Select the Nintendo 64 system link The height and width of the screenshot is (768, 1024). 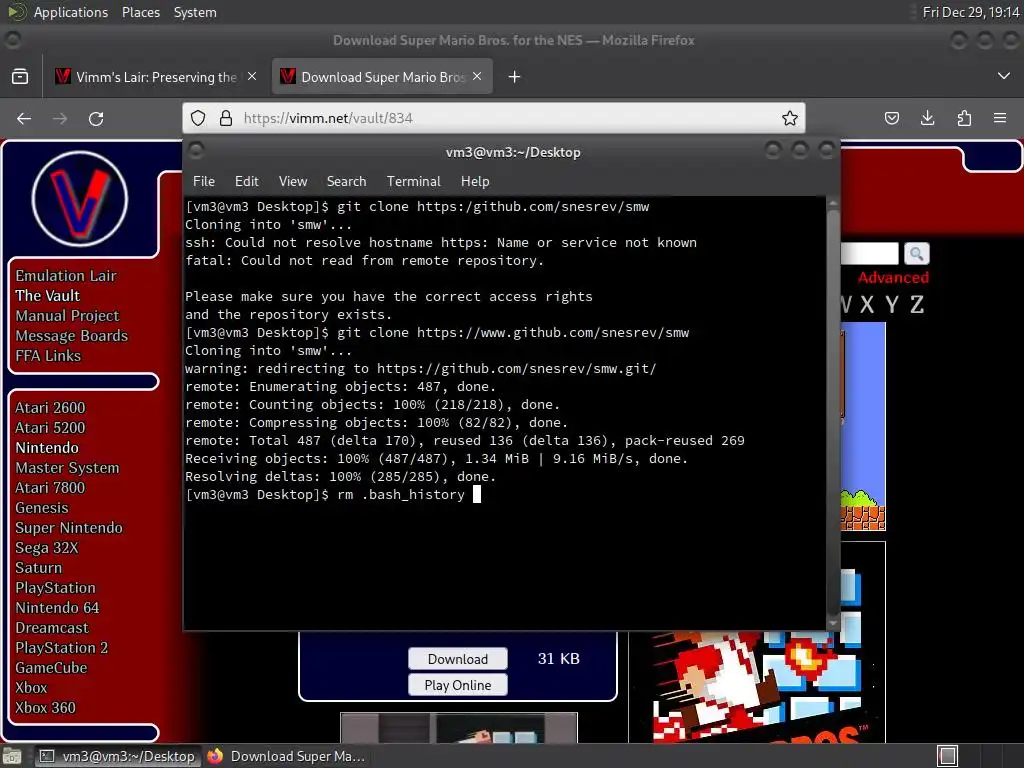coord(57,608)
